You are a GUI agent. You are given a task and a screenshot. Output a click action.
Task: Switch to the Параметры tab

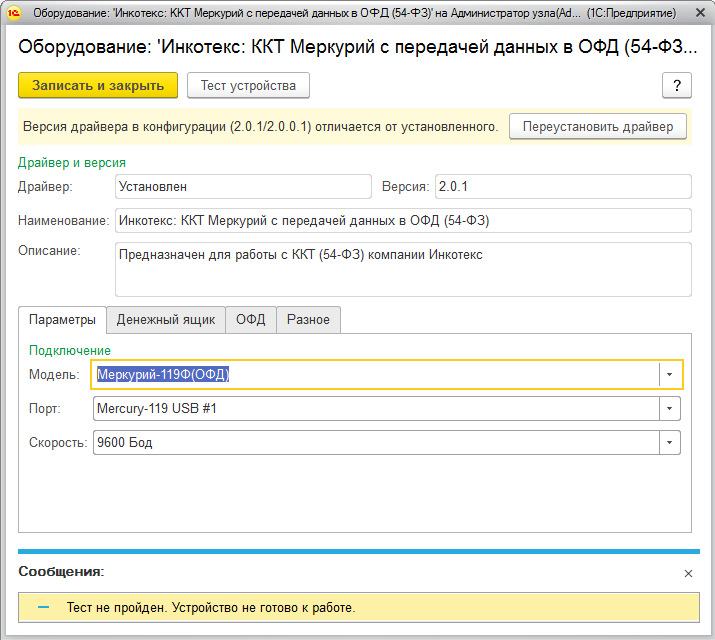(62, 320)
